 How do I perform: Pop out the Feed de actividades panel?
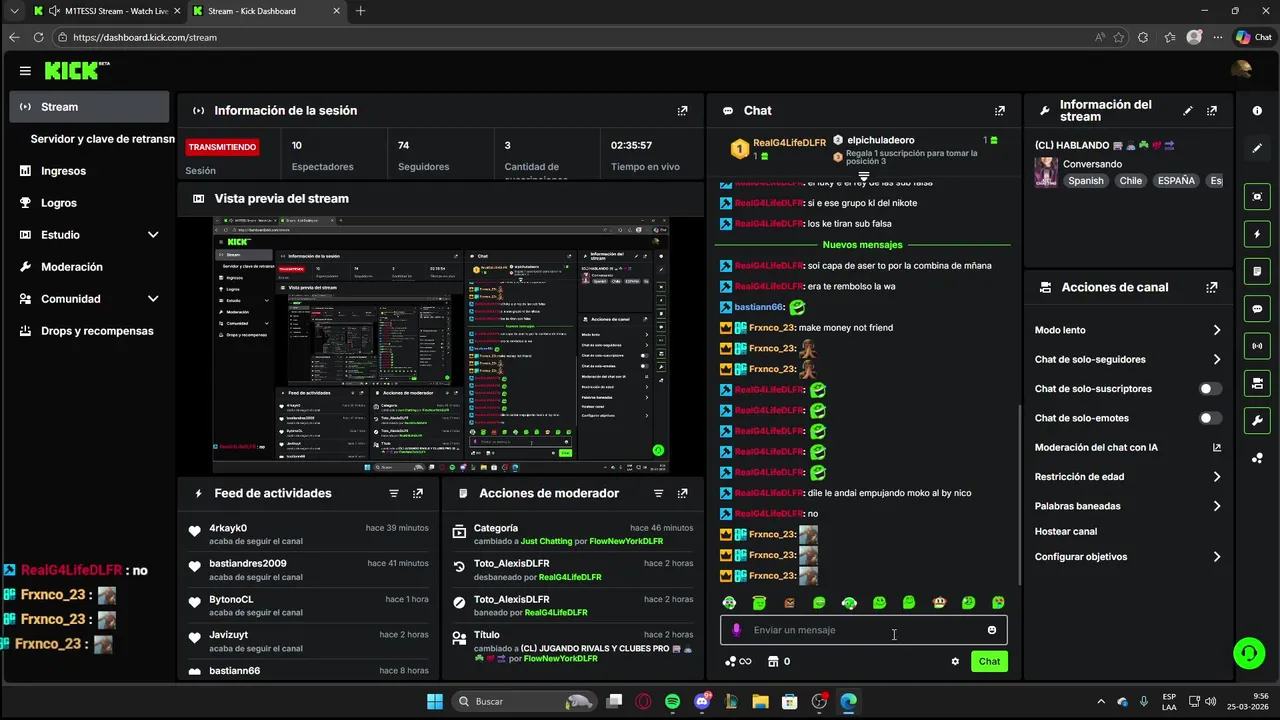418,493
